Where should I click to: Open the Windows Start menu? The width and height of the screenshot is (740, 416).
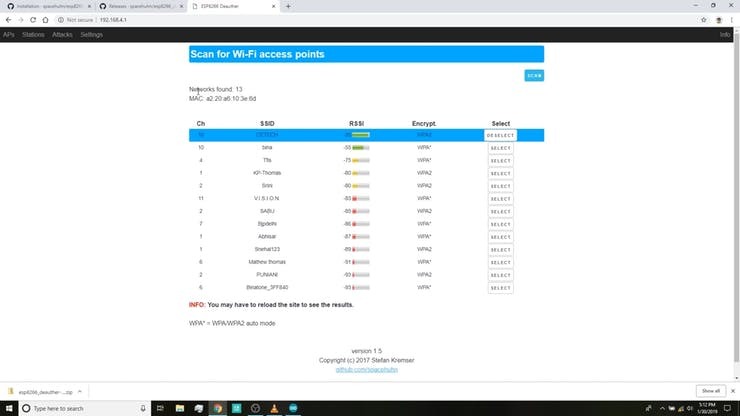click(9, 408)
